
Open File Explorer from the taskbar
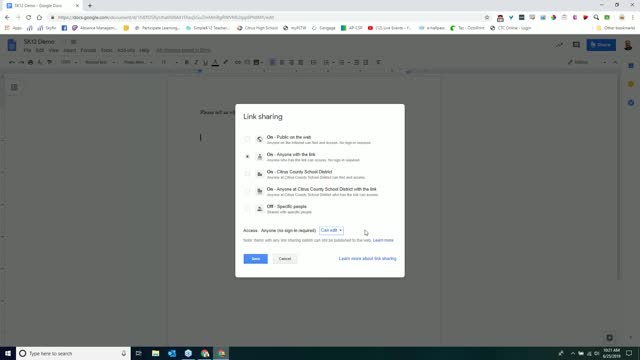[x=156, y=353]
